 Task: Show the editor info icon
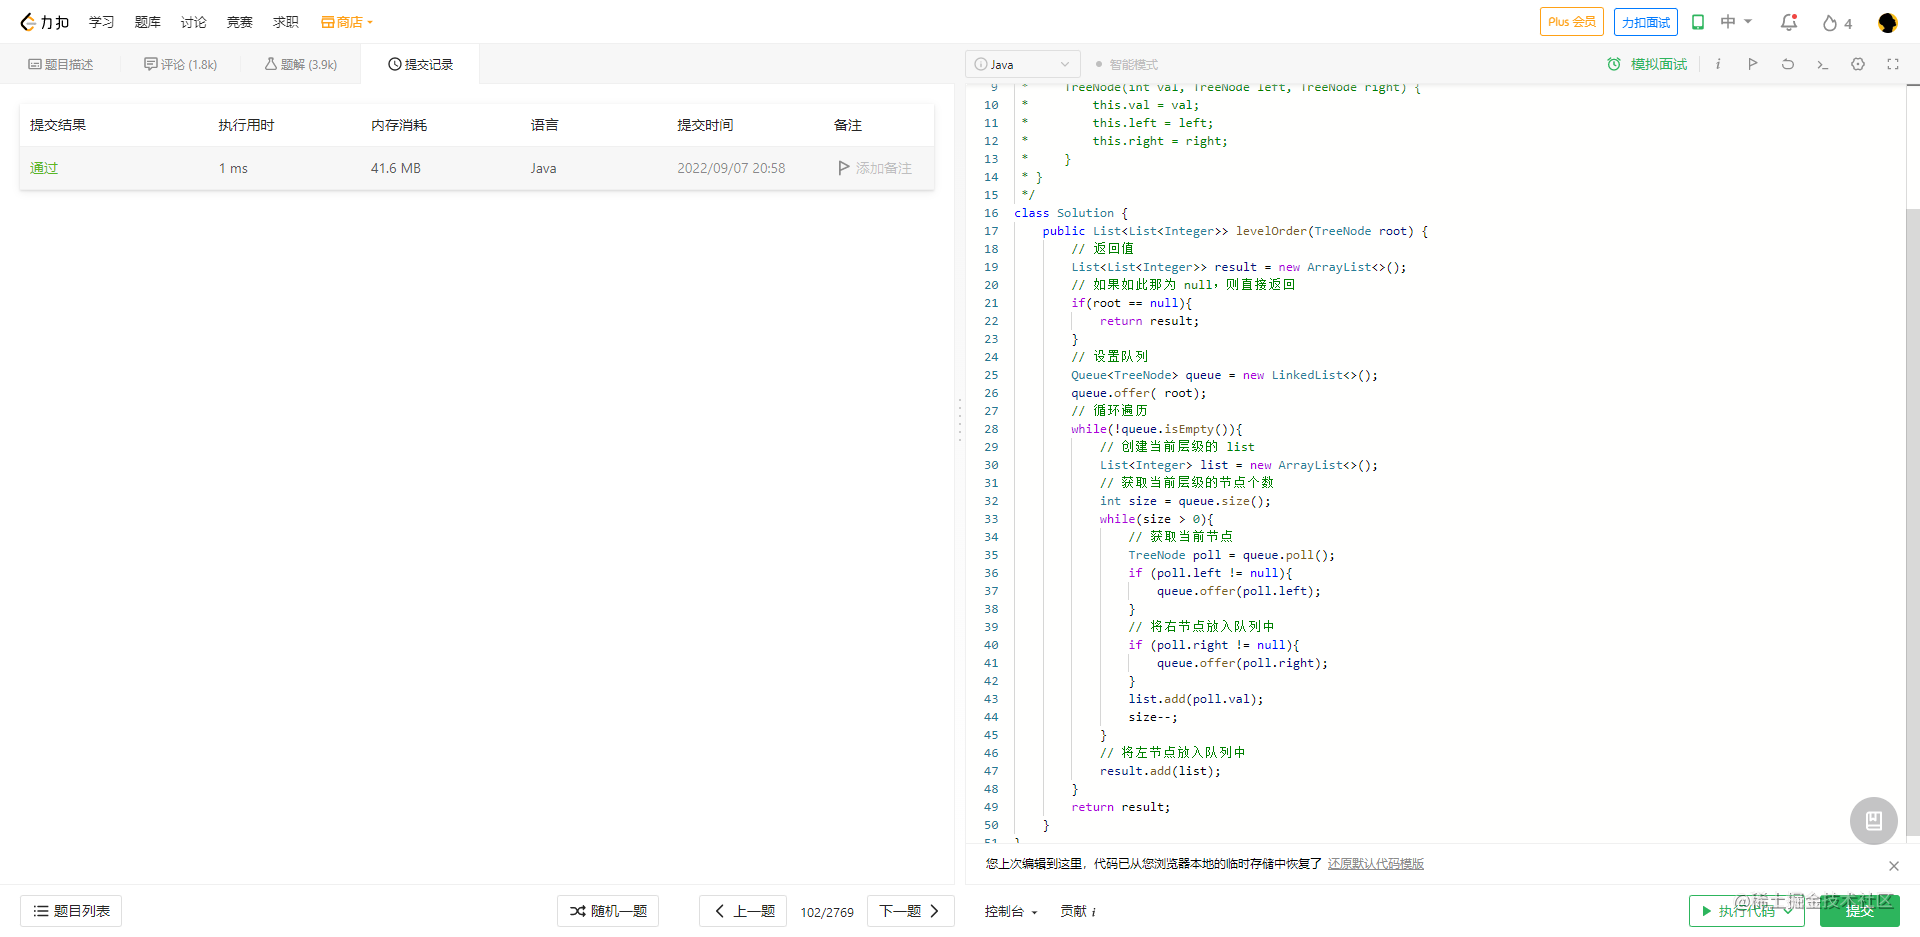tap(1718, 64)
